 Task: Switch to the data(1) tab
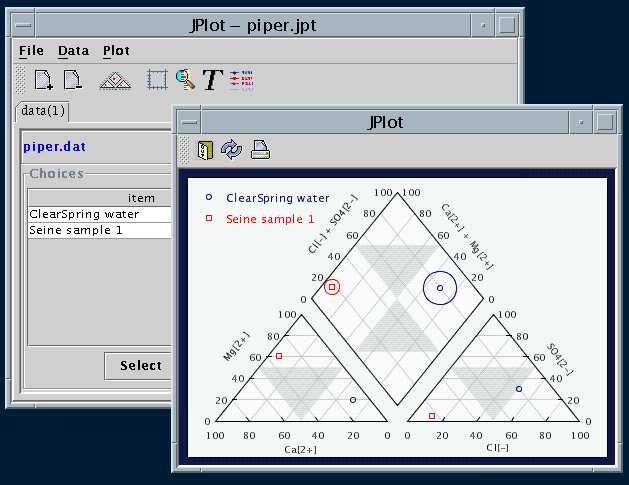click(x=43, y=111)
